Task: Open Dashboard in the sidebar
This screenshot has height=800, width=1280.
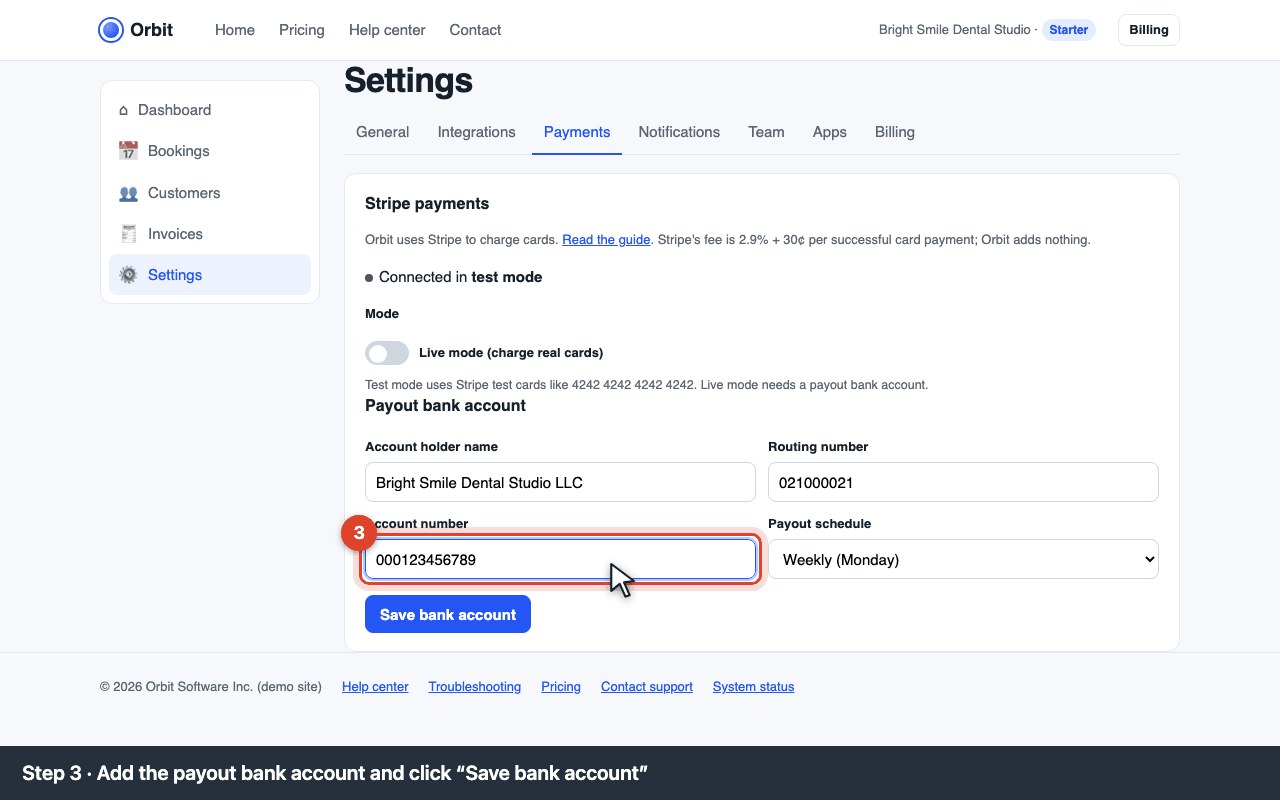Action: [210, 110]
